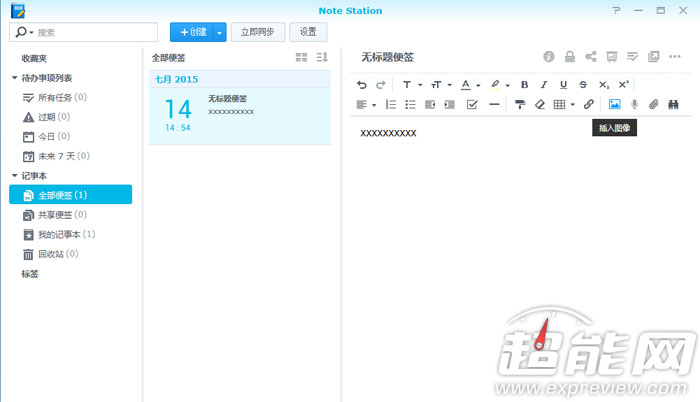Toggle subscript formatting

click(x=604, y=84)
